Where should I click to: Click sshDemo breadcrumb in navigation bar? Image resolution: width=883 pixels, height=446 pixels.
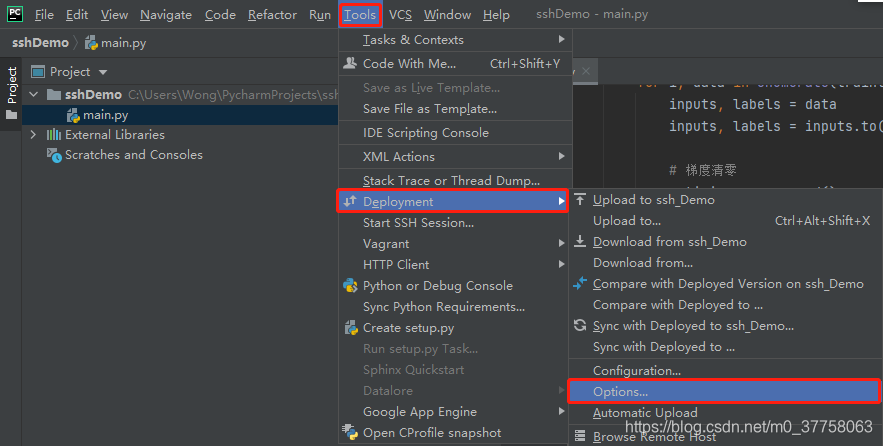40,43
